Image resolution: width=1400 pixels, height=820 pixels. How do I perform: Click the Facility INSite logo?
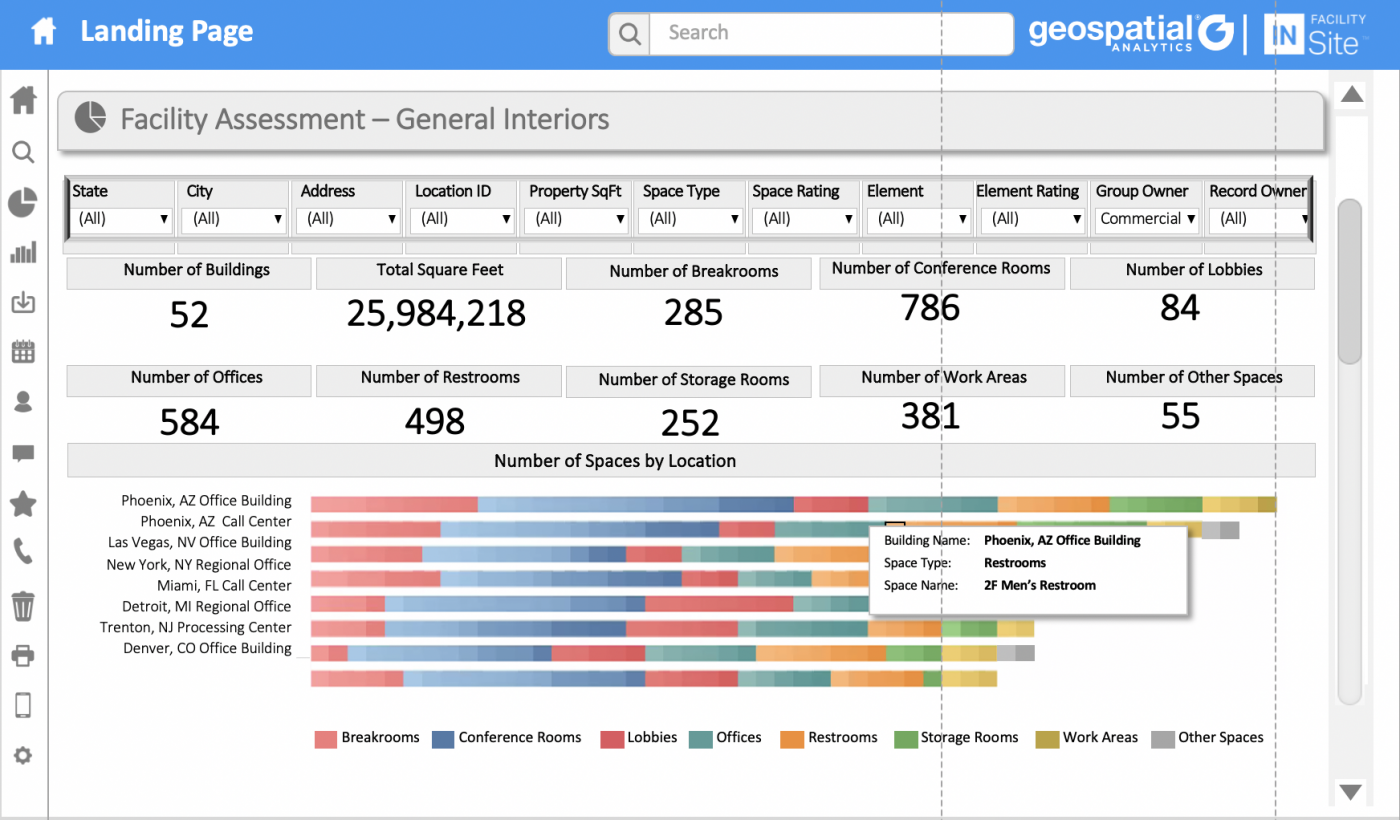click(1313, 33)
